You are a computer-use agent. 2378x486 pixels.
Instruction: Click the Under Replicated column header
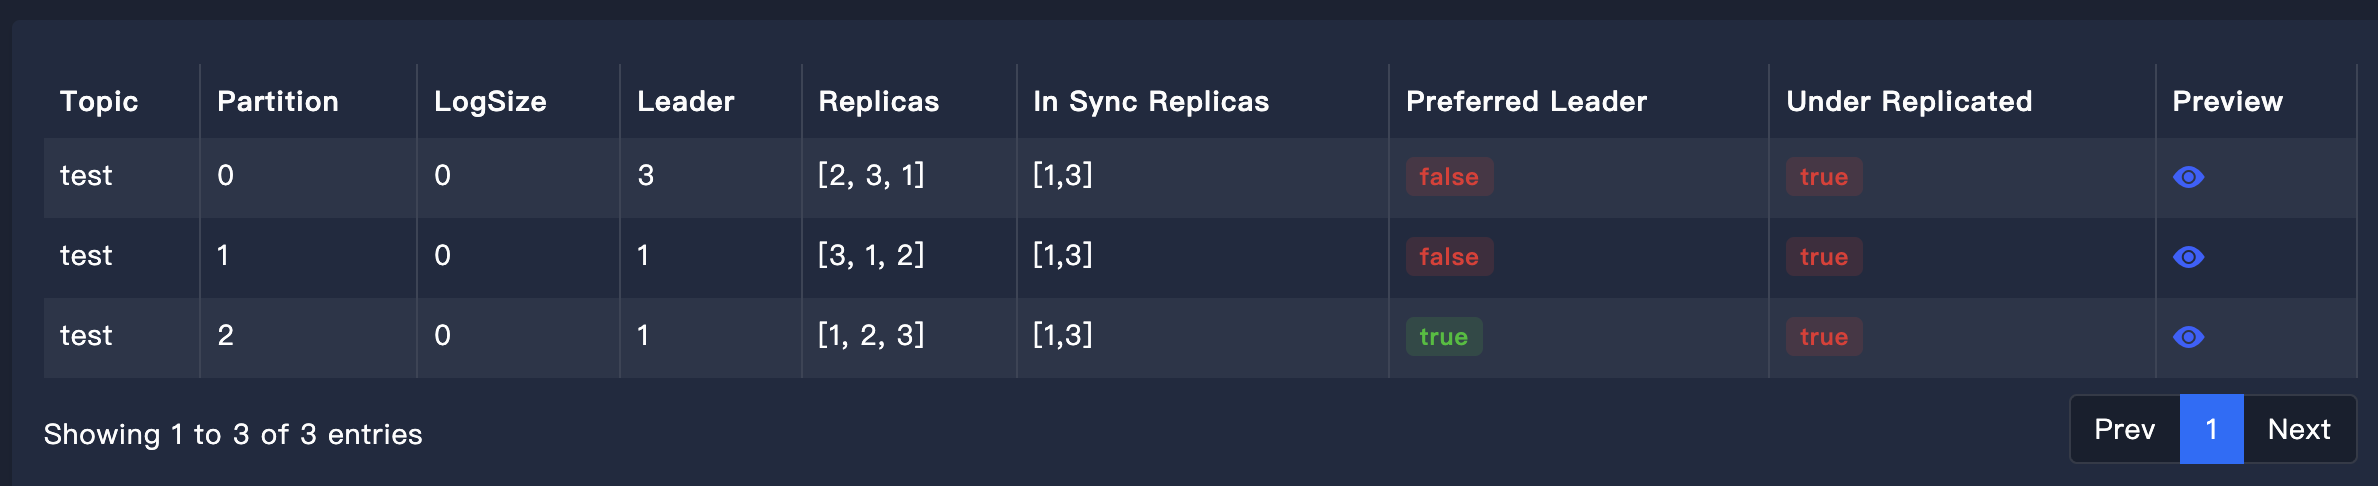pos(1909,101)
